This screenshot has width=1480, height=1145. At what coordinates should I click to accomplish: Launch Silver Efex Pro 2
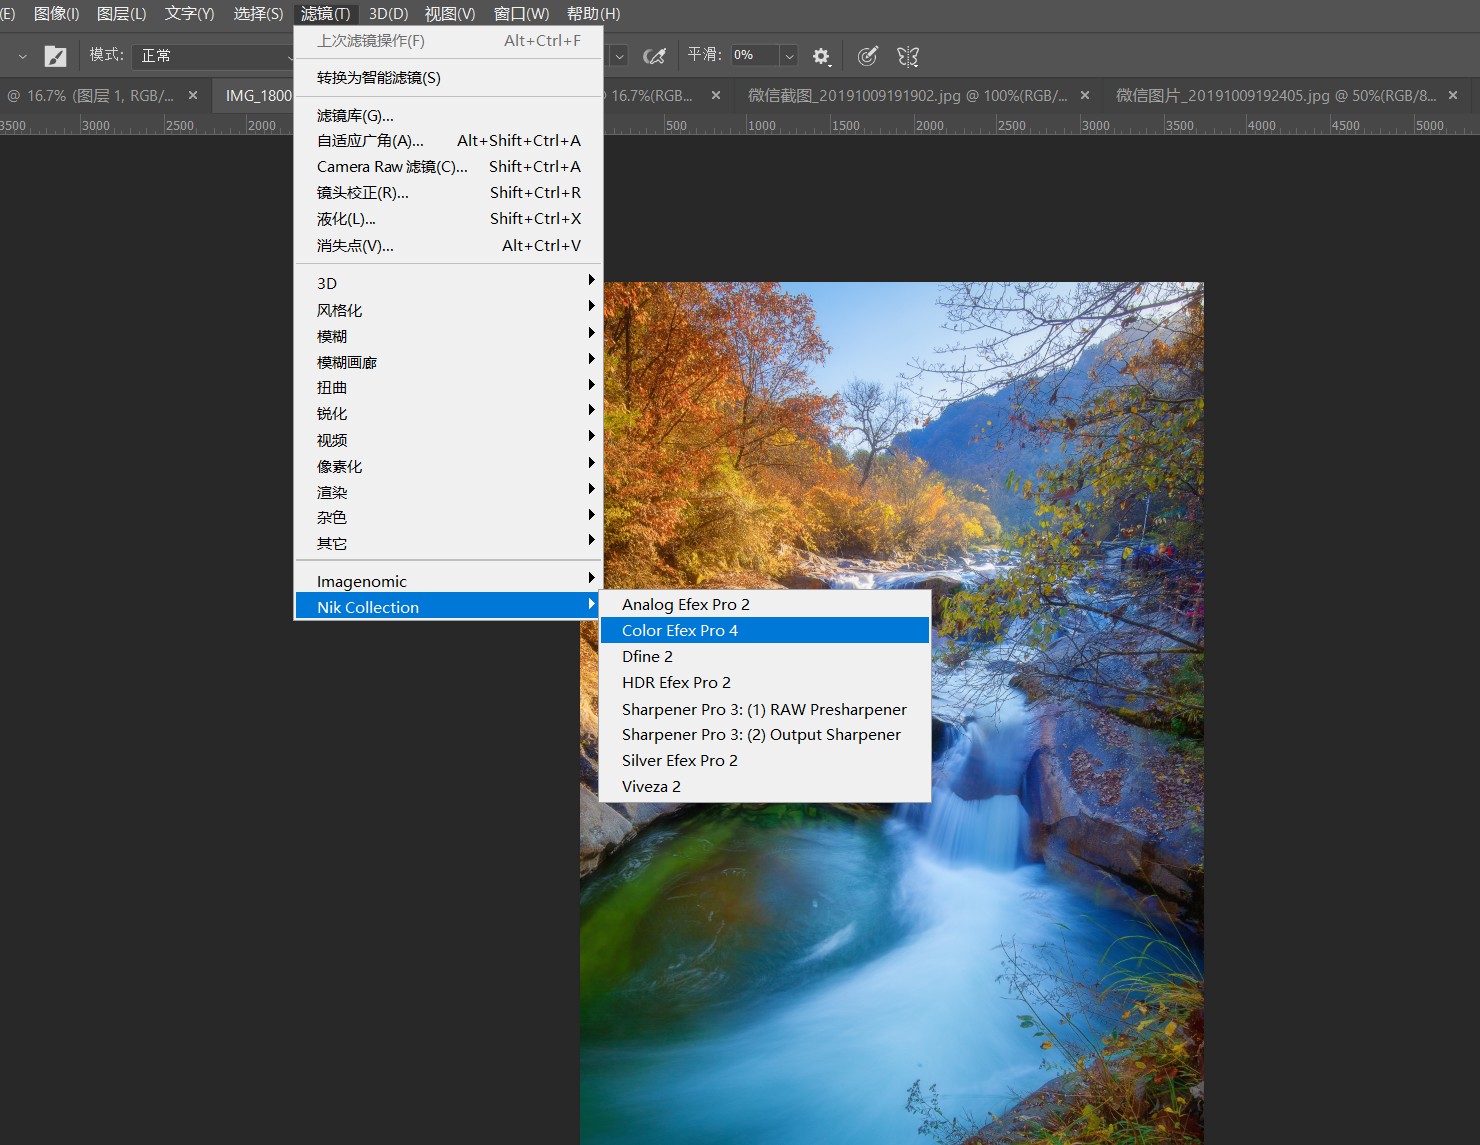pyautogui.click(x=765, y=761)
